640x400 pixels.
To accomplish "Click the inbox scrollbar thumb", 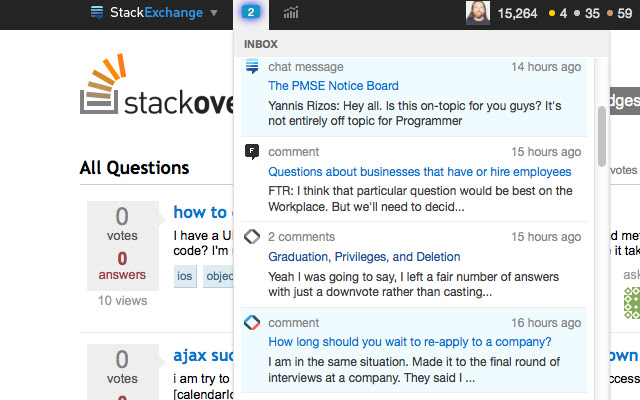I will click(602, 136).
